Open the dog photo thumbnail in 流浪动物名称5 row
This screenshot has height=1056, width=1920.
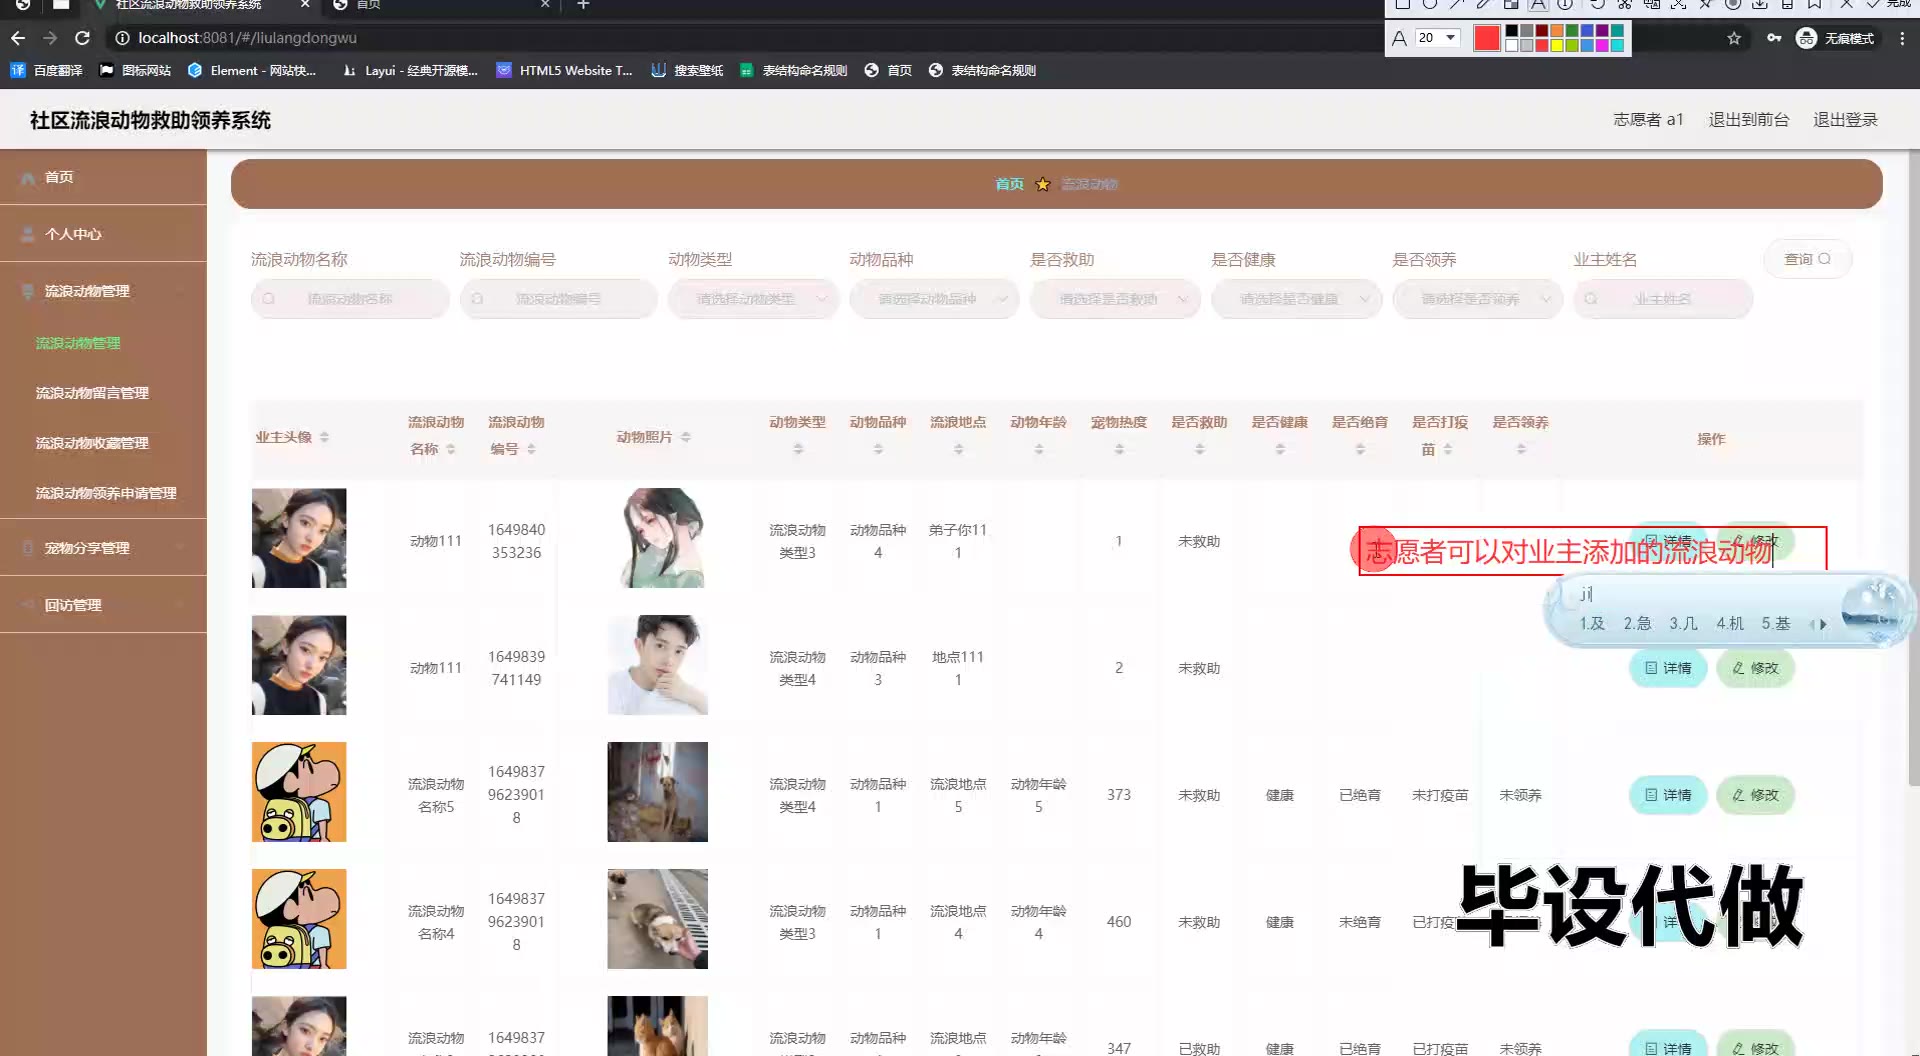(x=657, y=792)
